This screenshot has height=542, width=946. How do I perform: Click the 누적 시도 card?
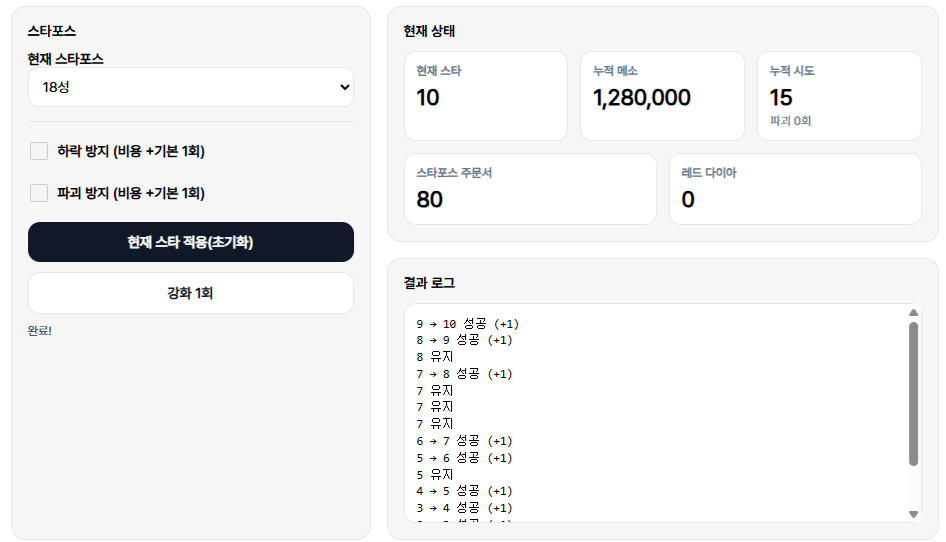tap(838, 96)
